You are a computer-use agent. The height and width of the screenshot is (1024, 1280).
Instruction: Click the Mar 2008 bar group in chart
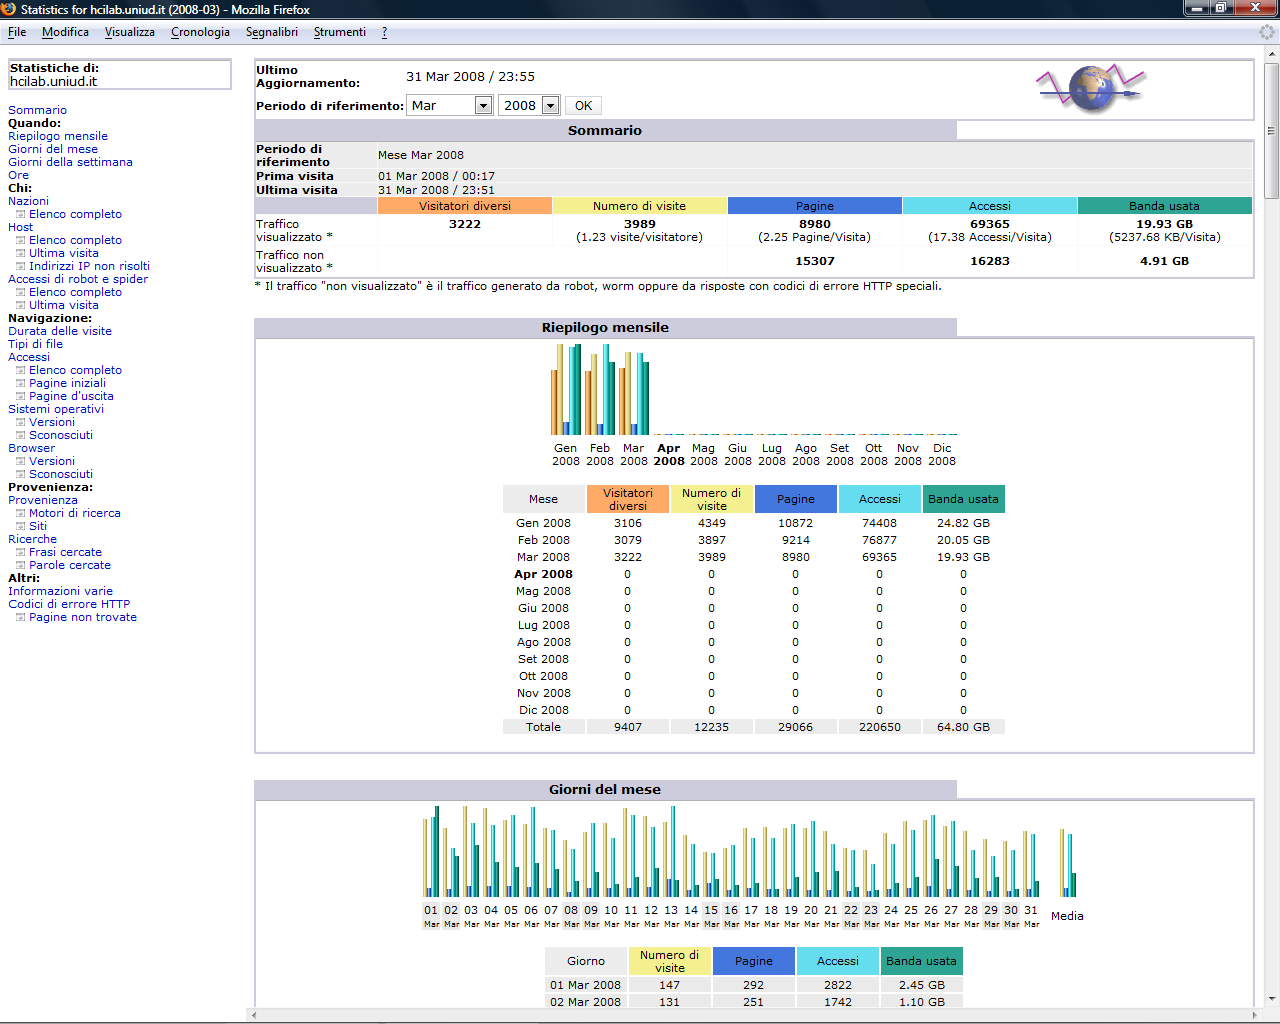[634, 394]
